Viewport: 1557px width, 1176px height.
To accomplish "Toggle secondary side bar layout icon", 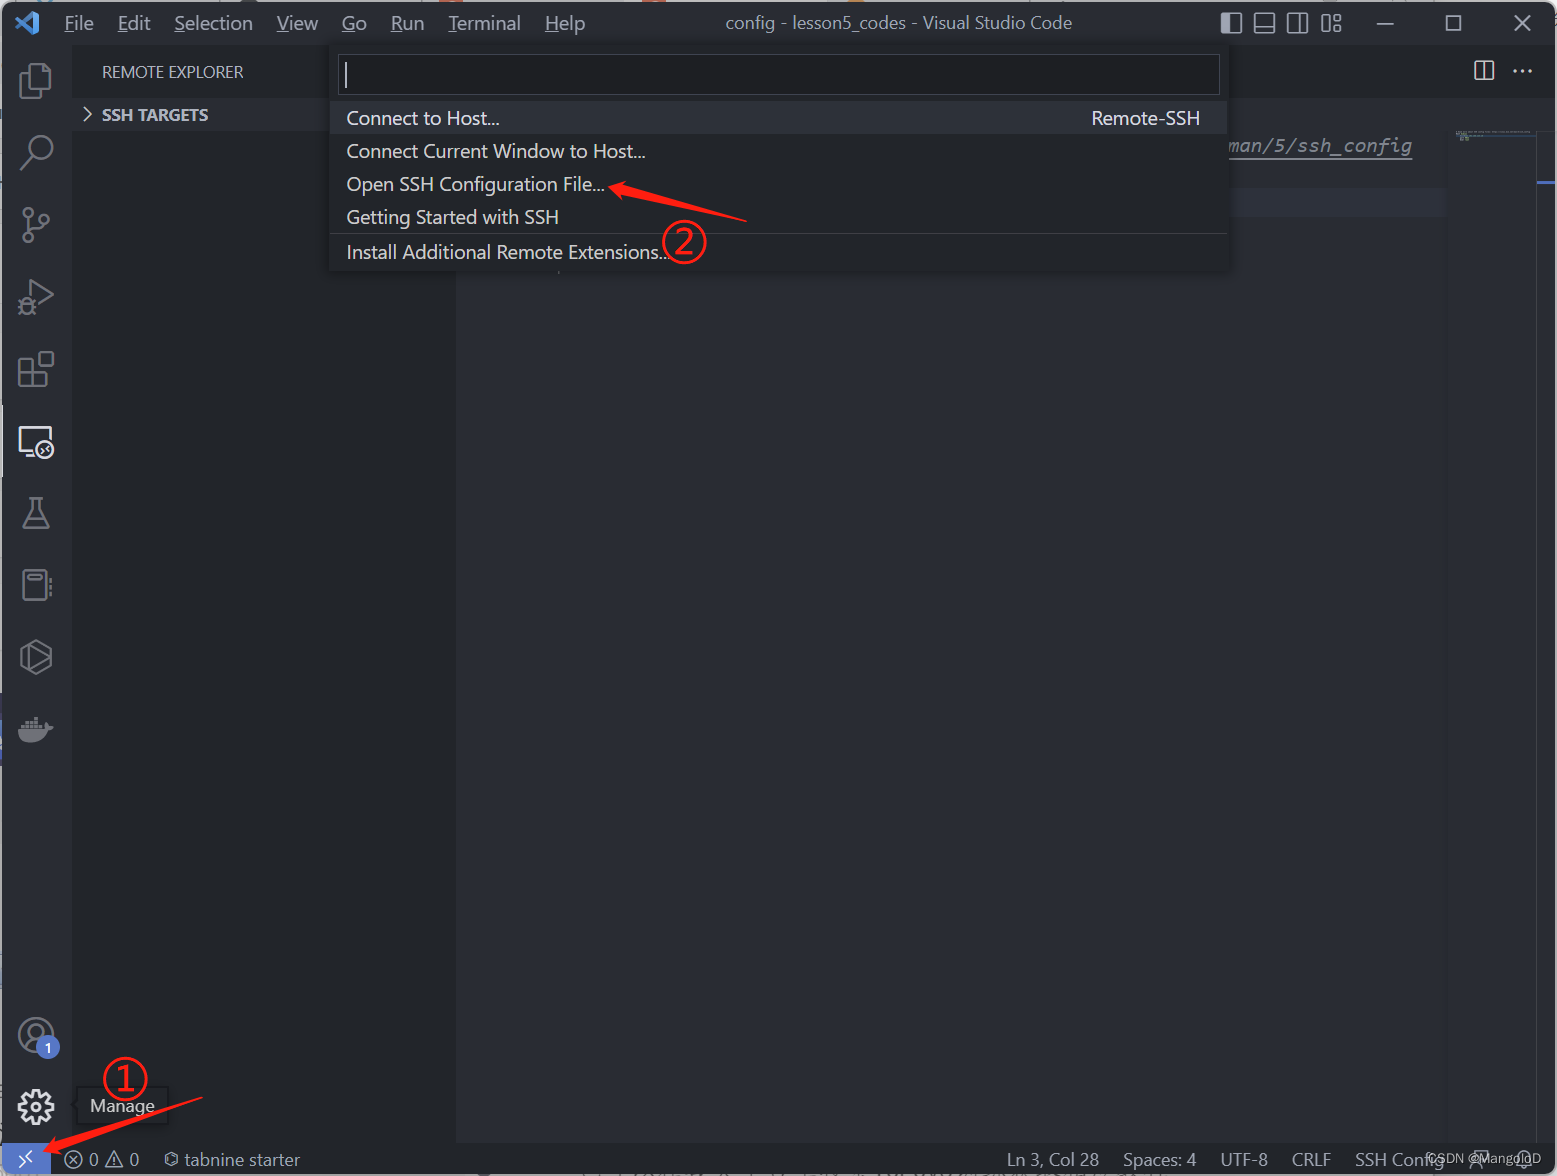I will [x=1297, y=23].
